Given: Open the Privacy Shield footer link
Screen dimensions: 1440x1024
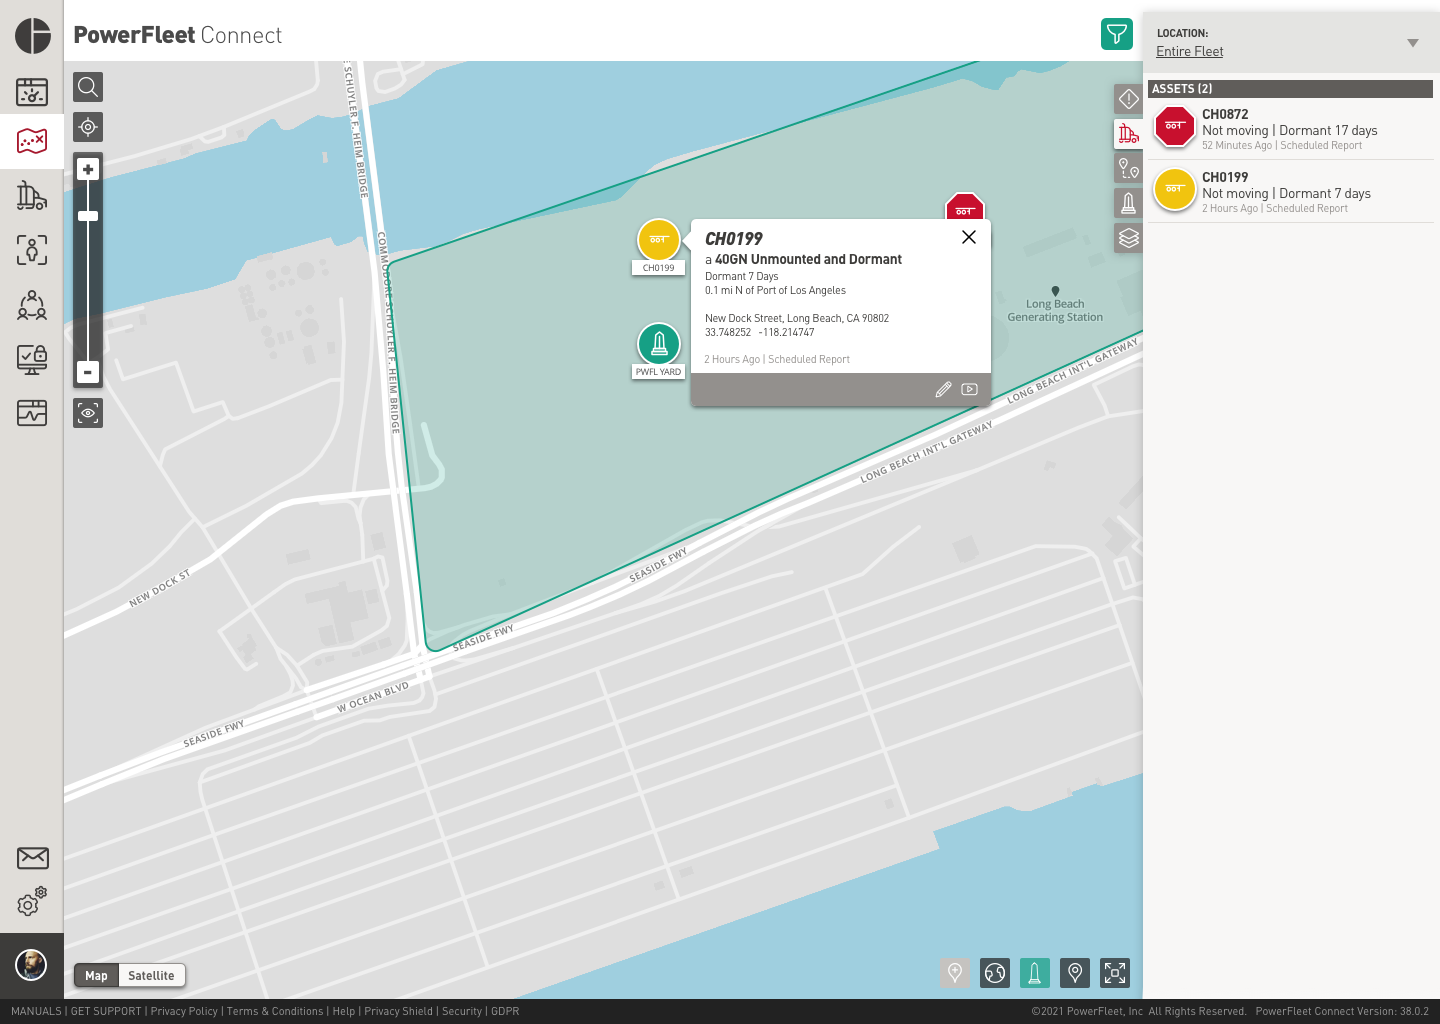Looking at the screenshot, I should (398, 1012).
